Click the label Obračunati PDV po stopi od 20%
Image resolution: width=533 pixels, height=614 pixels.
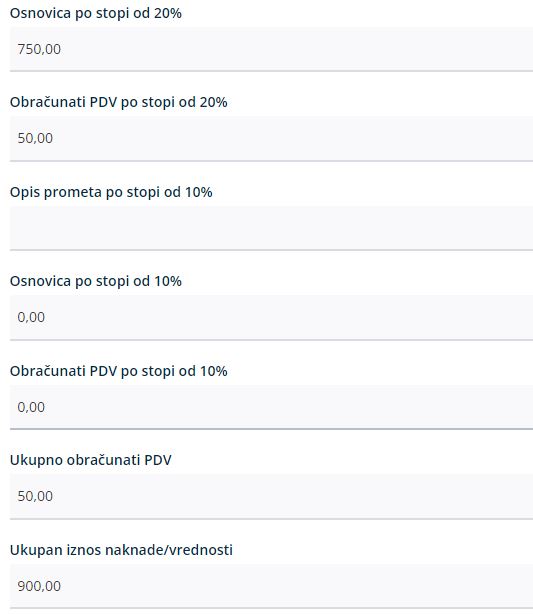pos(119,102)
